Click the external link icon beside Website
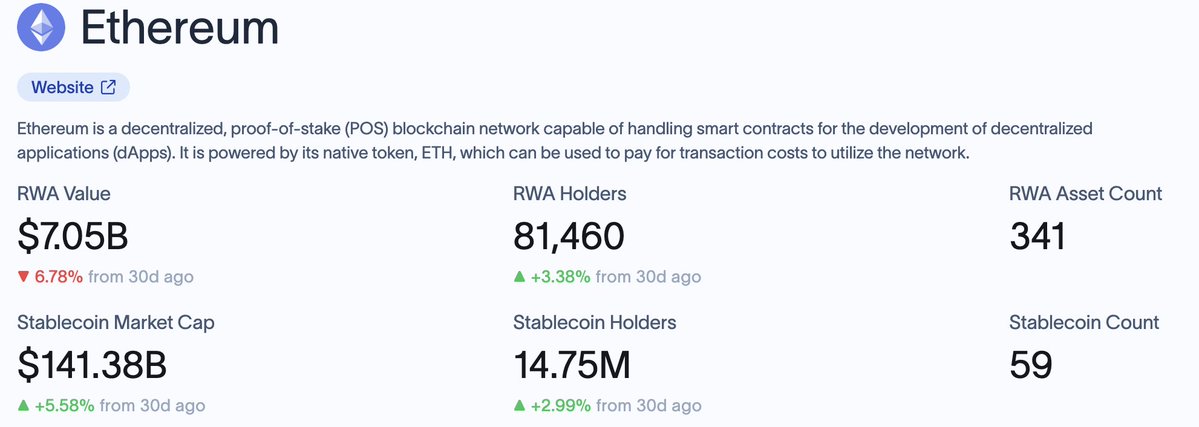Image resolution: width=1199 pixels, height=427 pixels. (108, 87)
